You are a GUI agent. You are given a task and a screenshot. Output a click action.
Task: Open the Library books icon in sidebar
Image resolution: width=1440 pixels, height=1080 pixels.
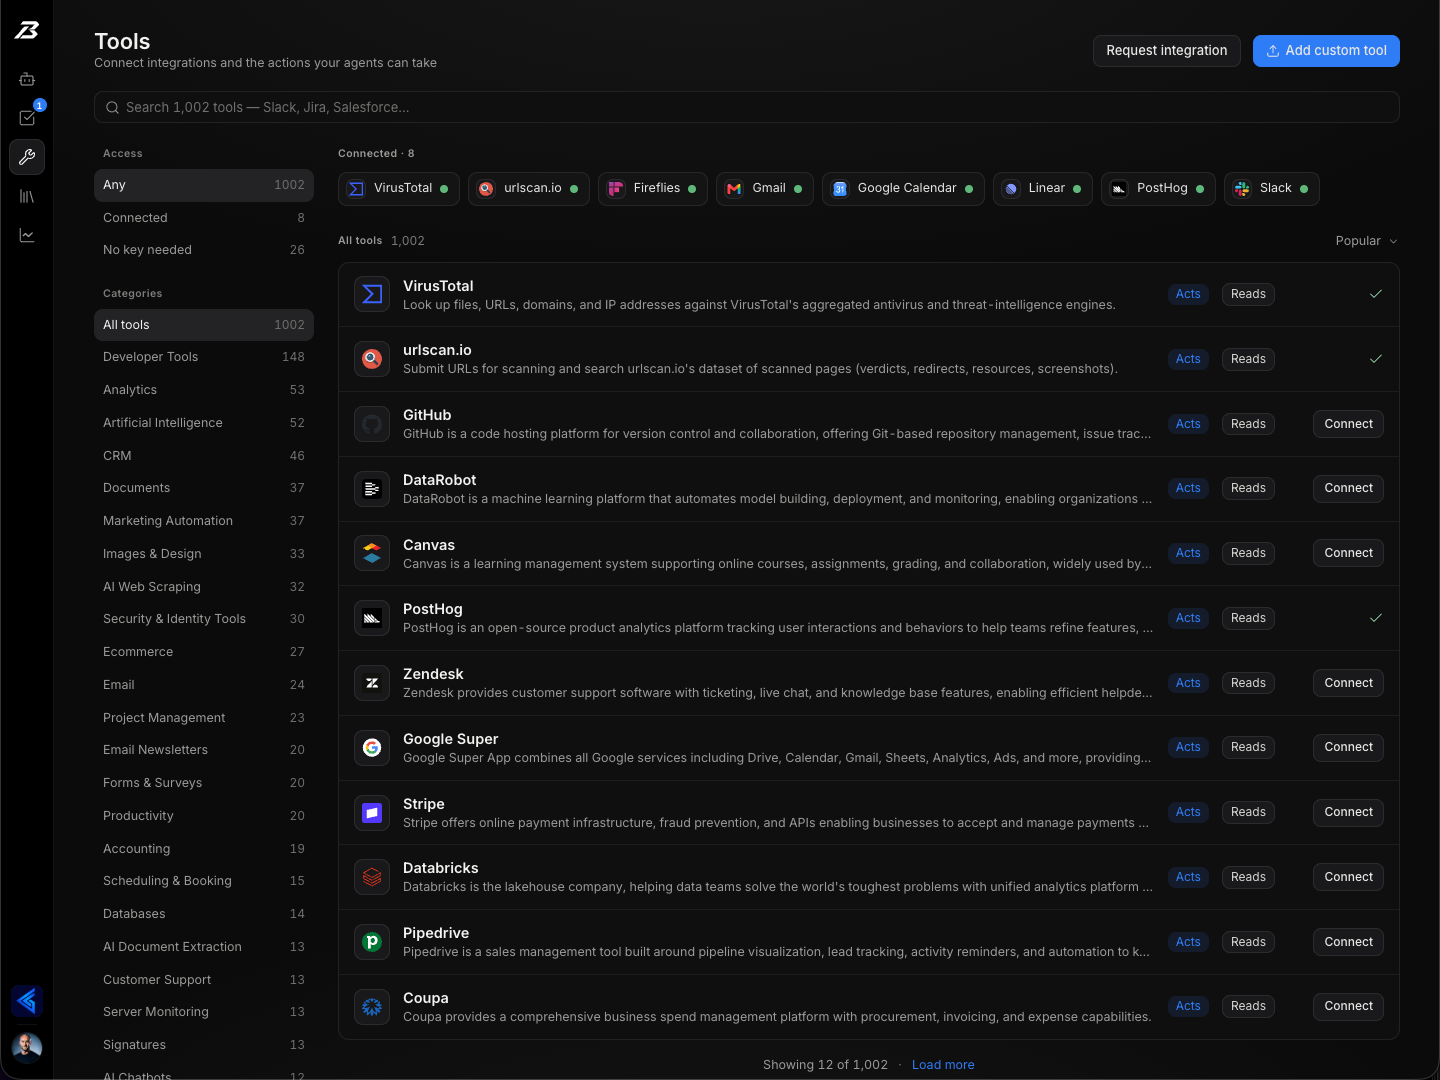pyautogui.click(x=27, y=196)
